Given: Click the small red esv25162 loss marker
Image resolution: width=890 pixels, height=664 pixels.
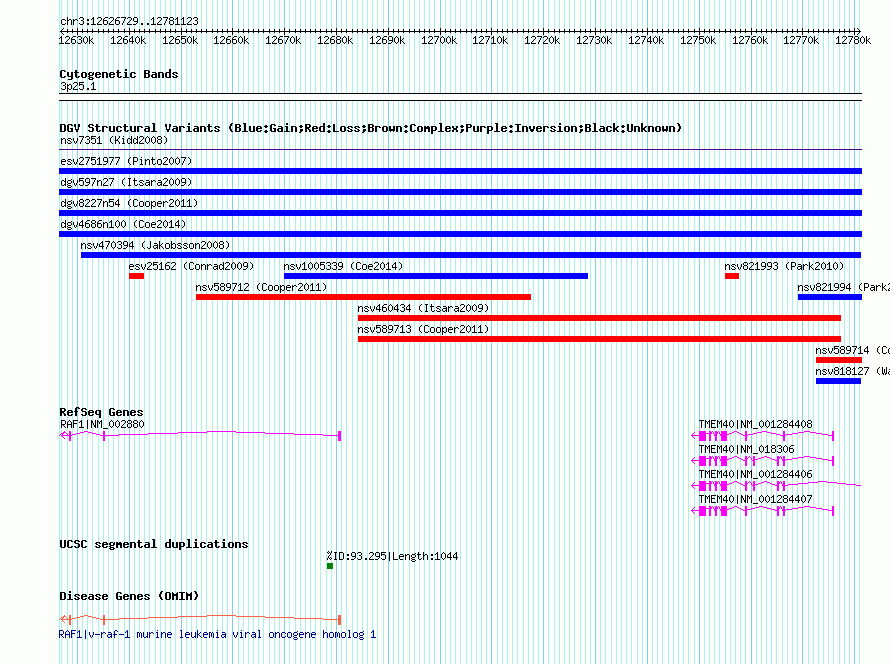Looking at the screenshot, I should pos(136,276).
